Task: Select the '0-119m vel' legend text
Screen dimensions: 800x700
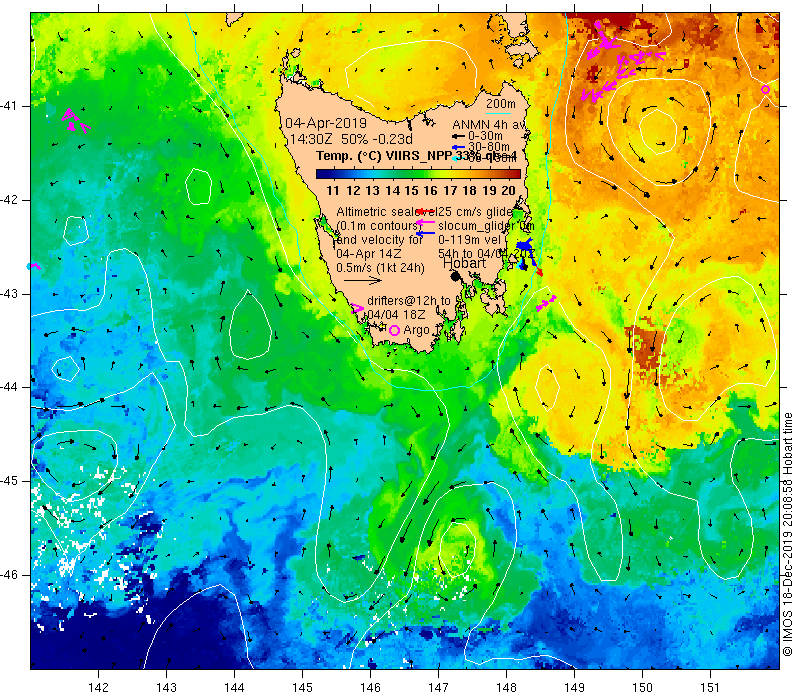Action: click(470, 239)
